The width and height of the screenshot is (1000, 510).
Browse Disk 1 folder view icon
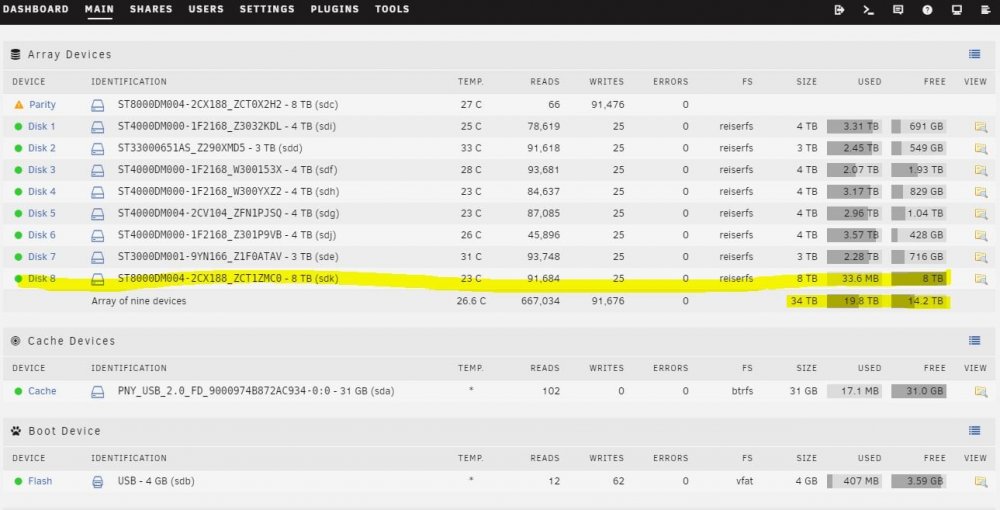pos(980,127)
